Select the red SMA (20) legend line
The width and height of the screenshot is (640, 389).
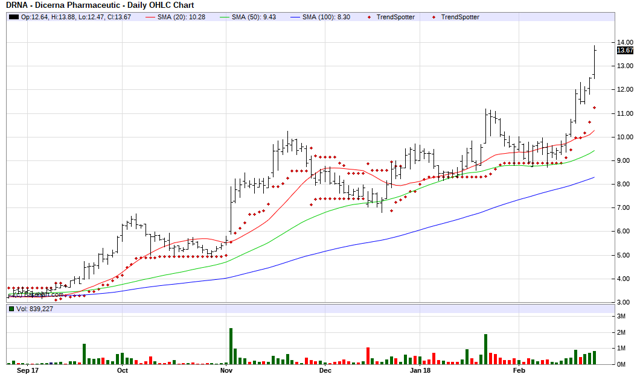point(150,17)
